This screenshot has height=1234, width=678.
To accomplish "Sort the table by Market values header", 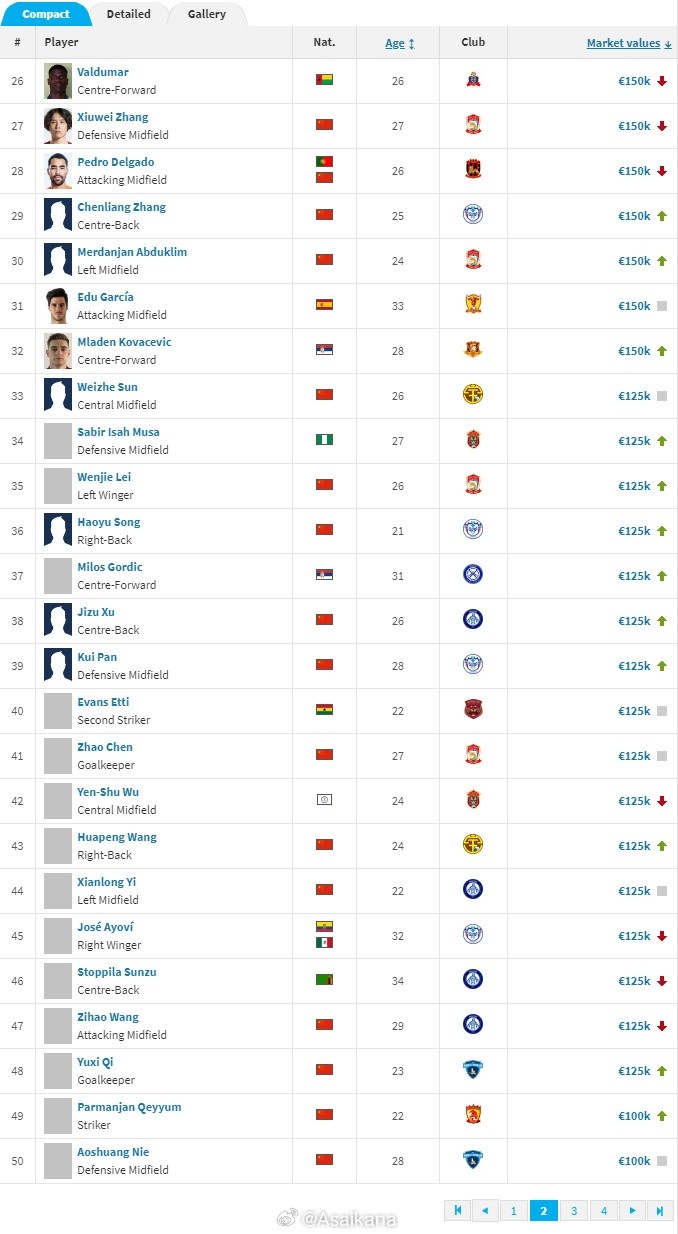I will pyautogui.click(x=629, y=43).
